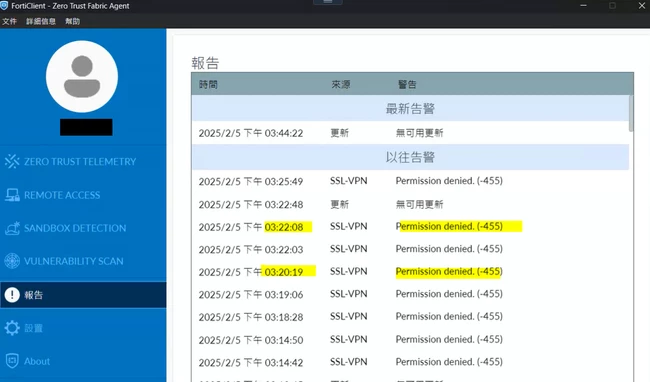The height and width of the screenshot is (382, 650).
Task: Click the 時間 column header
Action: point(208,85)
